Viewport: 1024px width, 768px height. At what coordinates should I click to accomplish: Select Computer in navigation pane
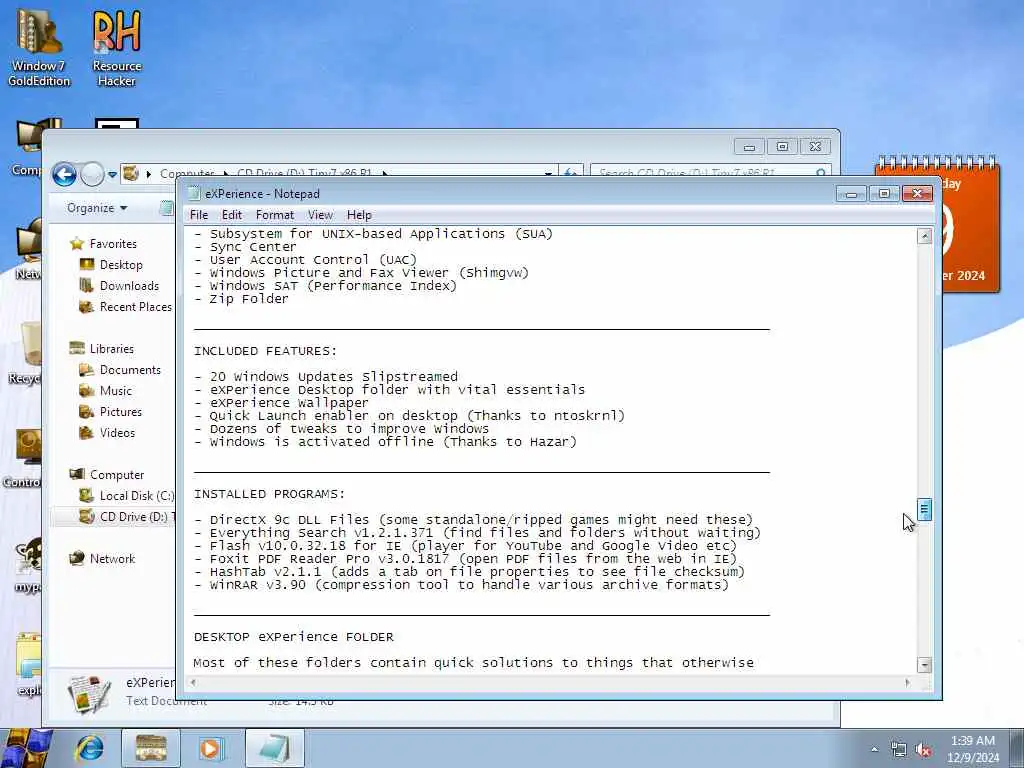pyautogui.click(x=117, y=475)
